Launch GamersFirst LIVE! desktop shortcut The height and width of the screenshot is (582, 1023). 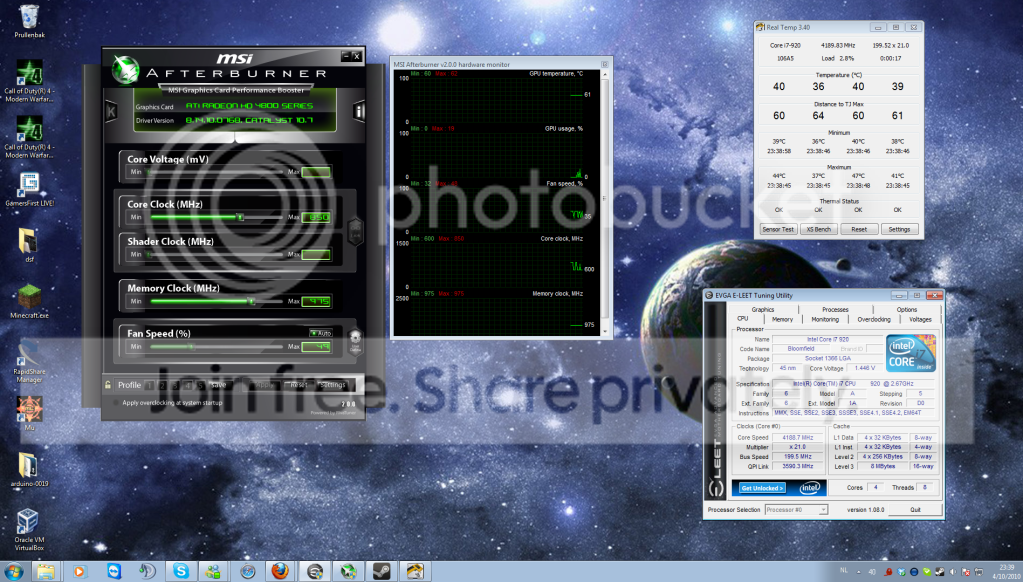tap(29, 189)
